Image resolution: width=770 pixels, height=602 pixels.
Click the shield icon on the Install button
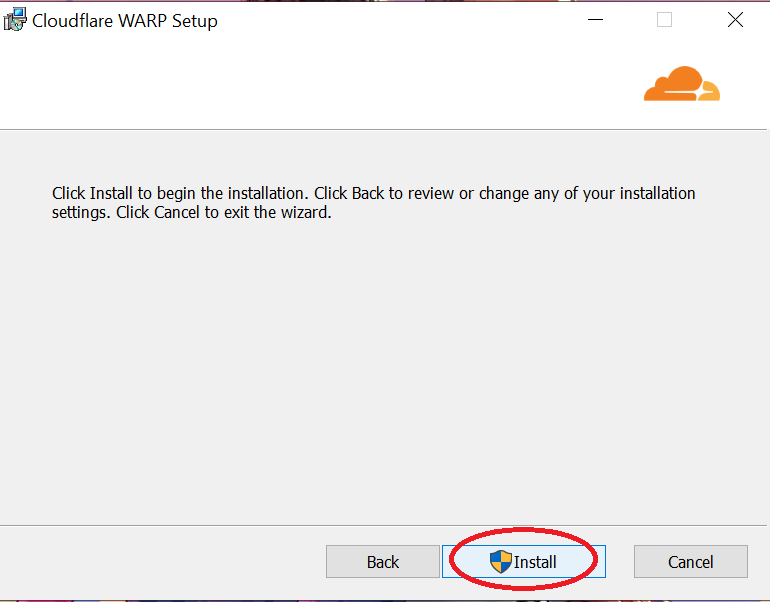[501, 561]
